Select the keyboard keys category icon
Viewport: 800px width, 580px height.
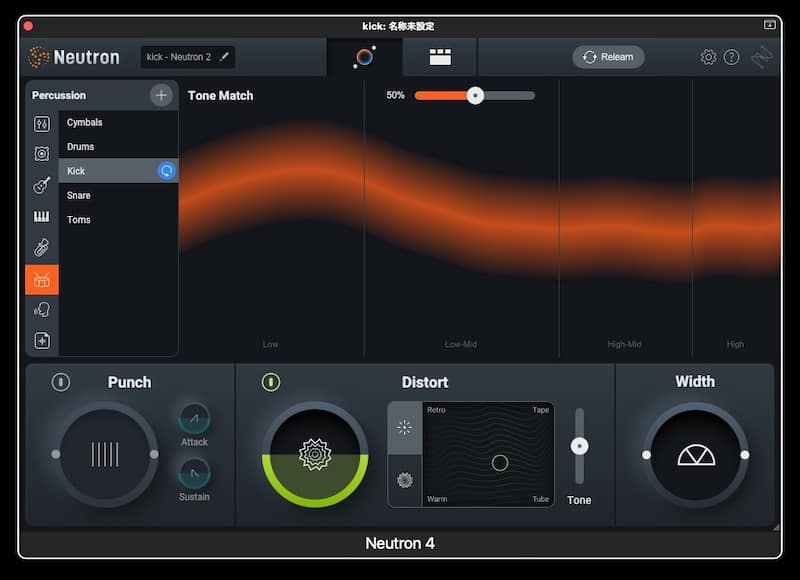click(x=42, y=217)
